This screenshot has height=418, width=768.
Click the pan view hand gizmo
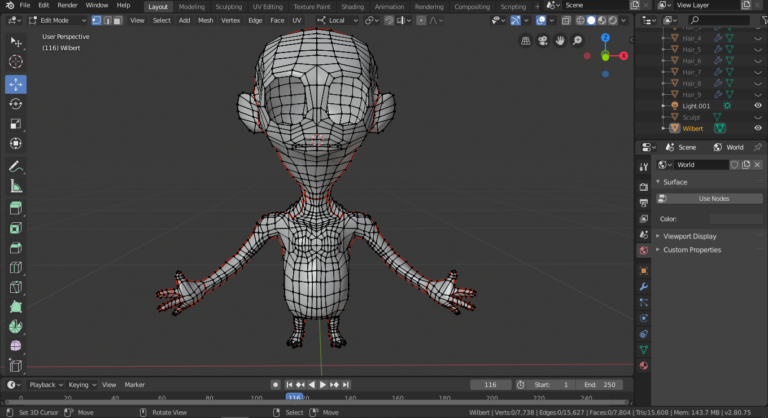(x=561, y=41)
